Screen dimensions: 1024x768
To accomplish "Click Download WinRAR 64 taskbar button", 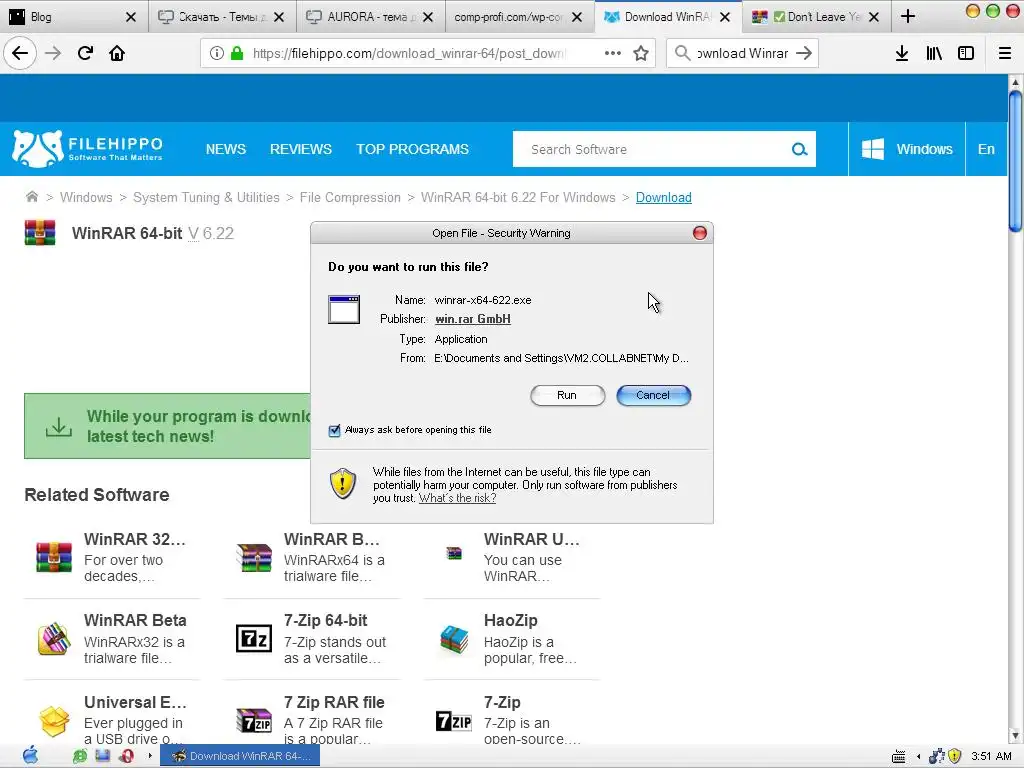I will pos(240,756).
